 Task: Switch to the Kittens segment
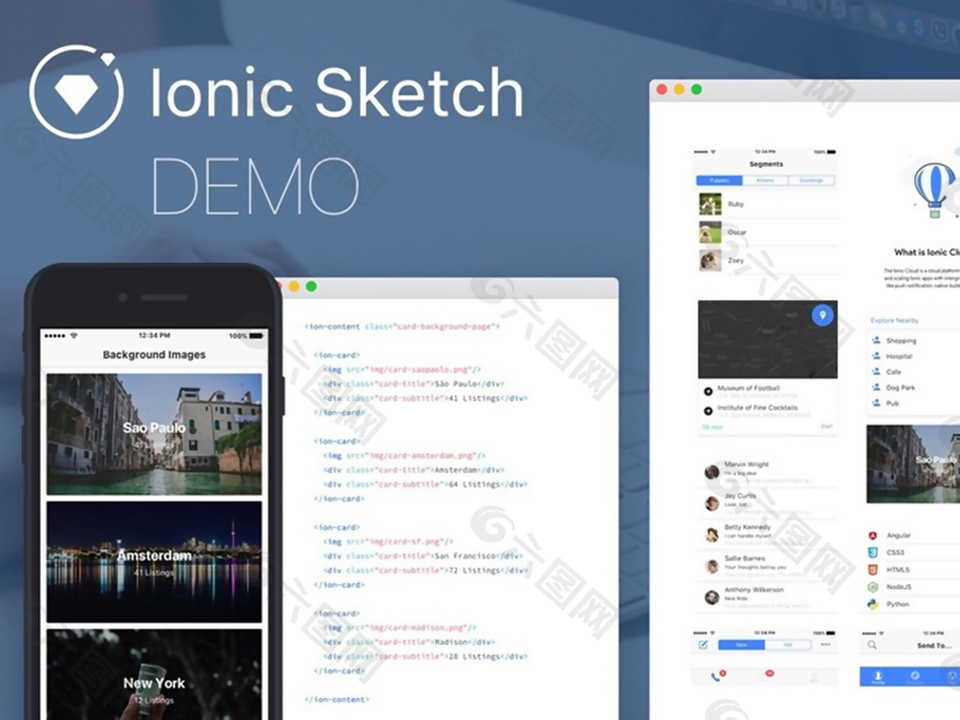[x=765, y=181]
